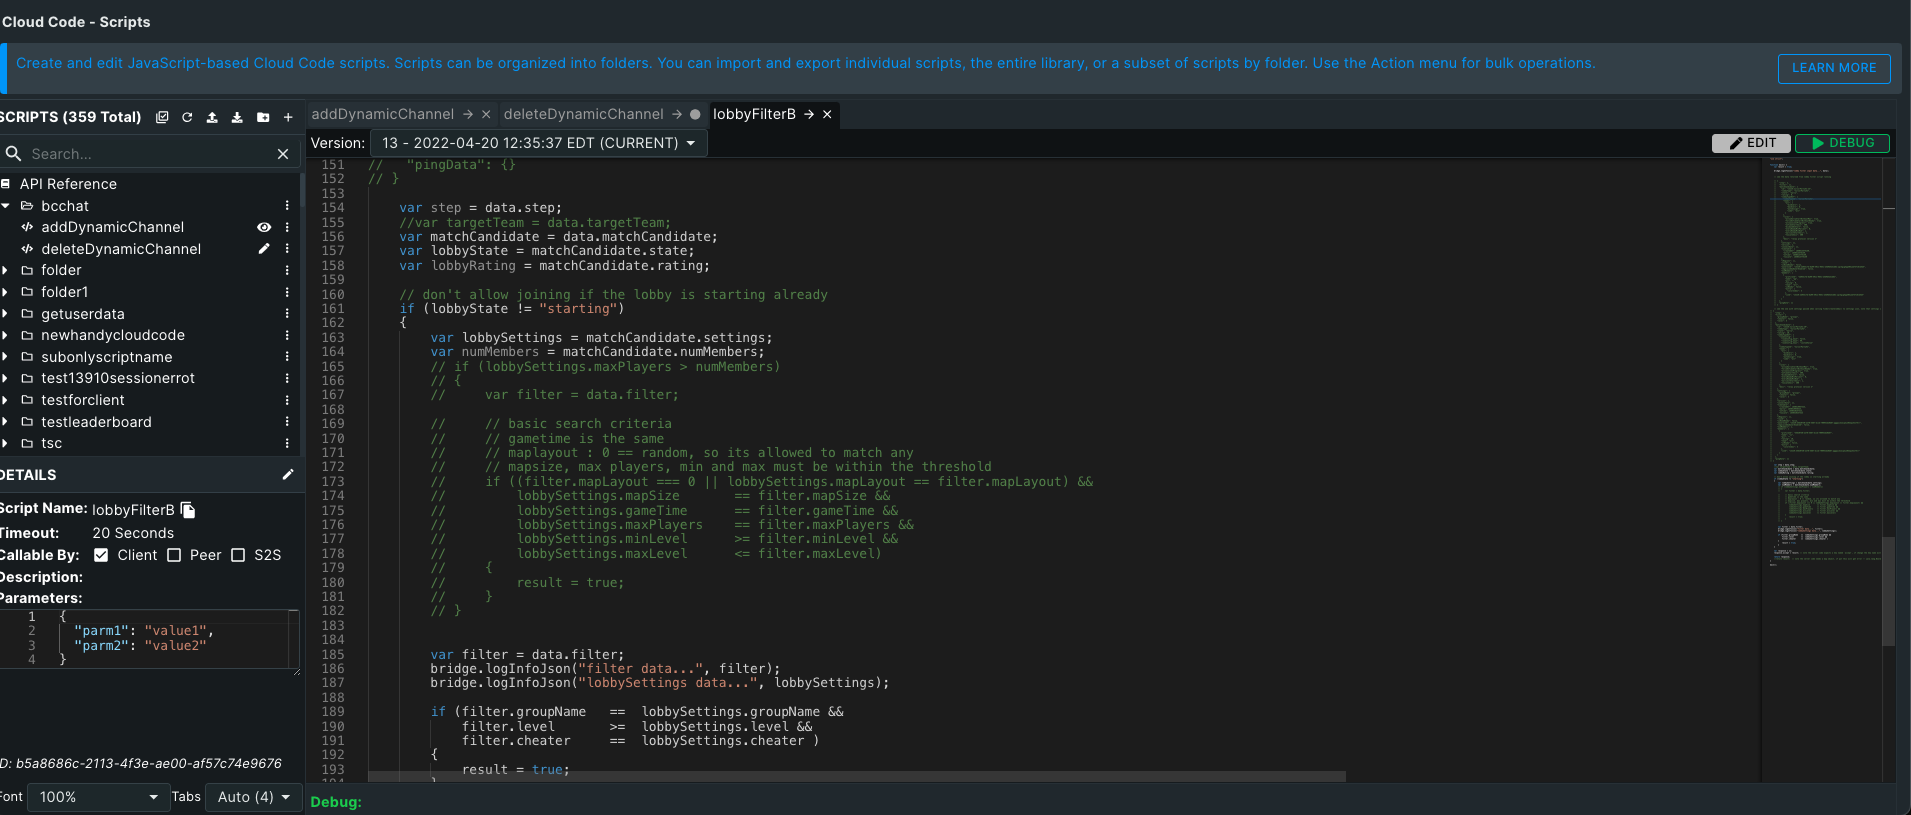Open the Font size 100% dropdown
This screenshot has height=815, width=1911.
97,797
